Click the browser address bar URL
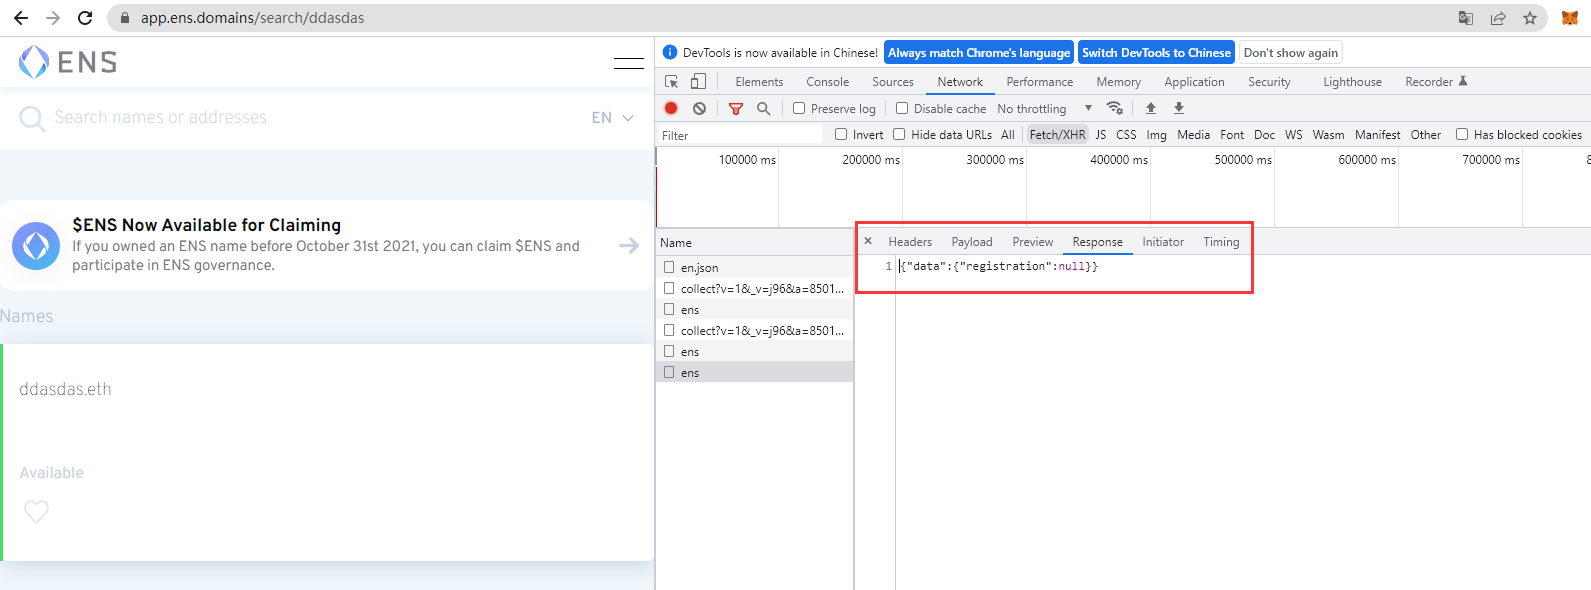Viewport: 1591px width, 590px height. point(252,18)
